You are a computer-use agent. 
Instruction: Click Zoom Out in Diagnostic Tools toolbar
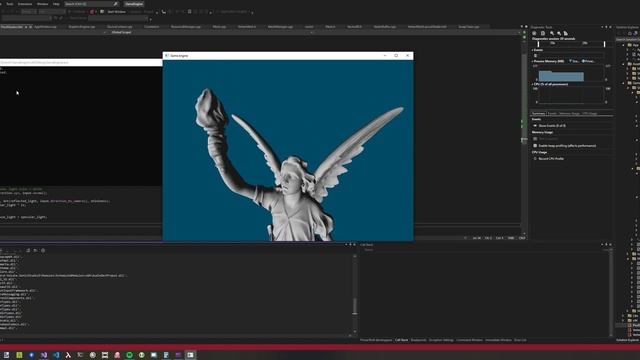(559, 33)
